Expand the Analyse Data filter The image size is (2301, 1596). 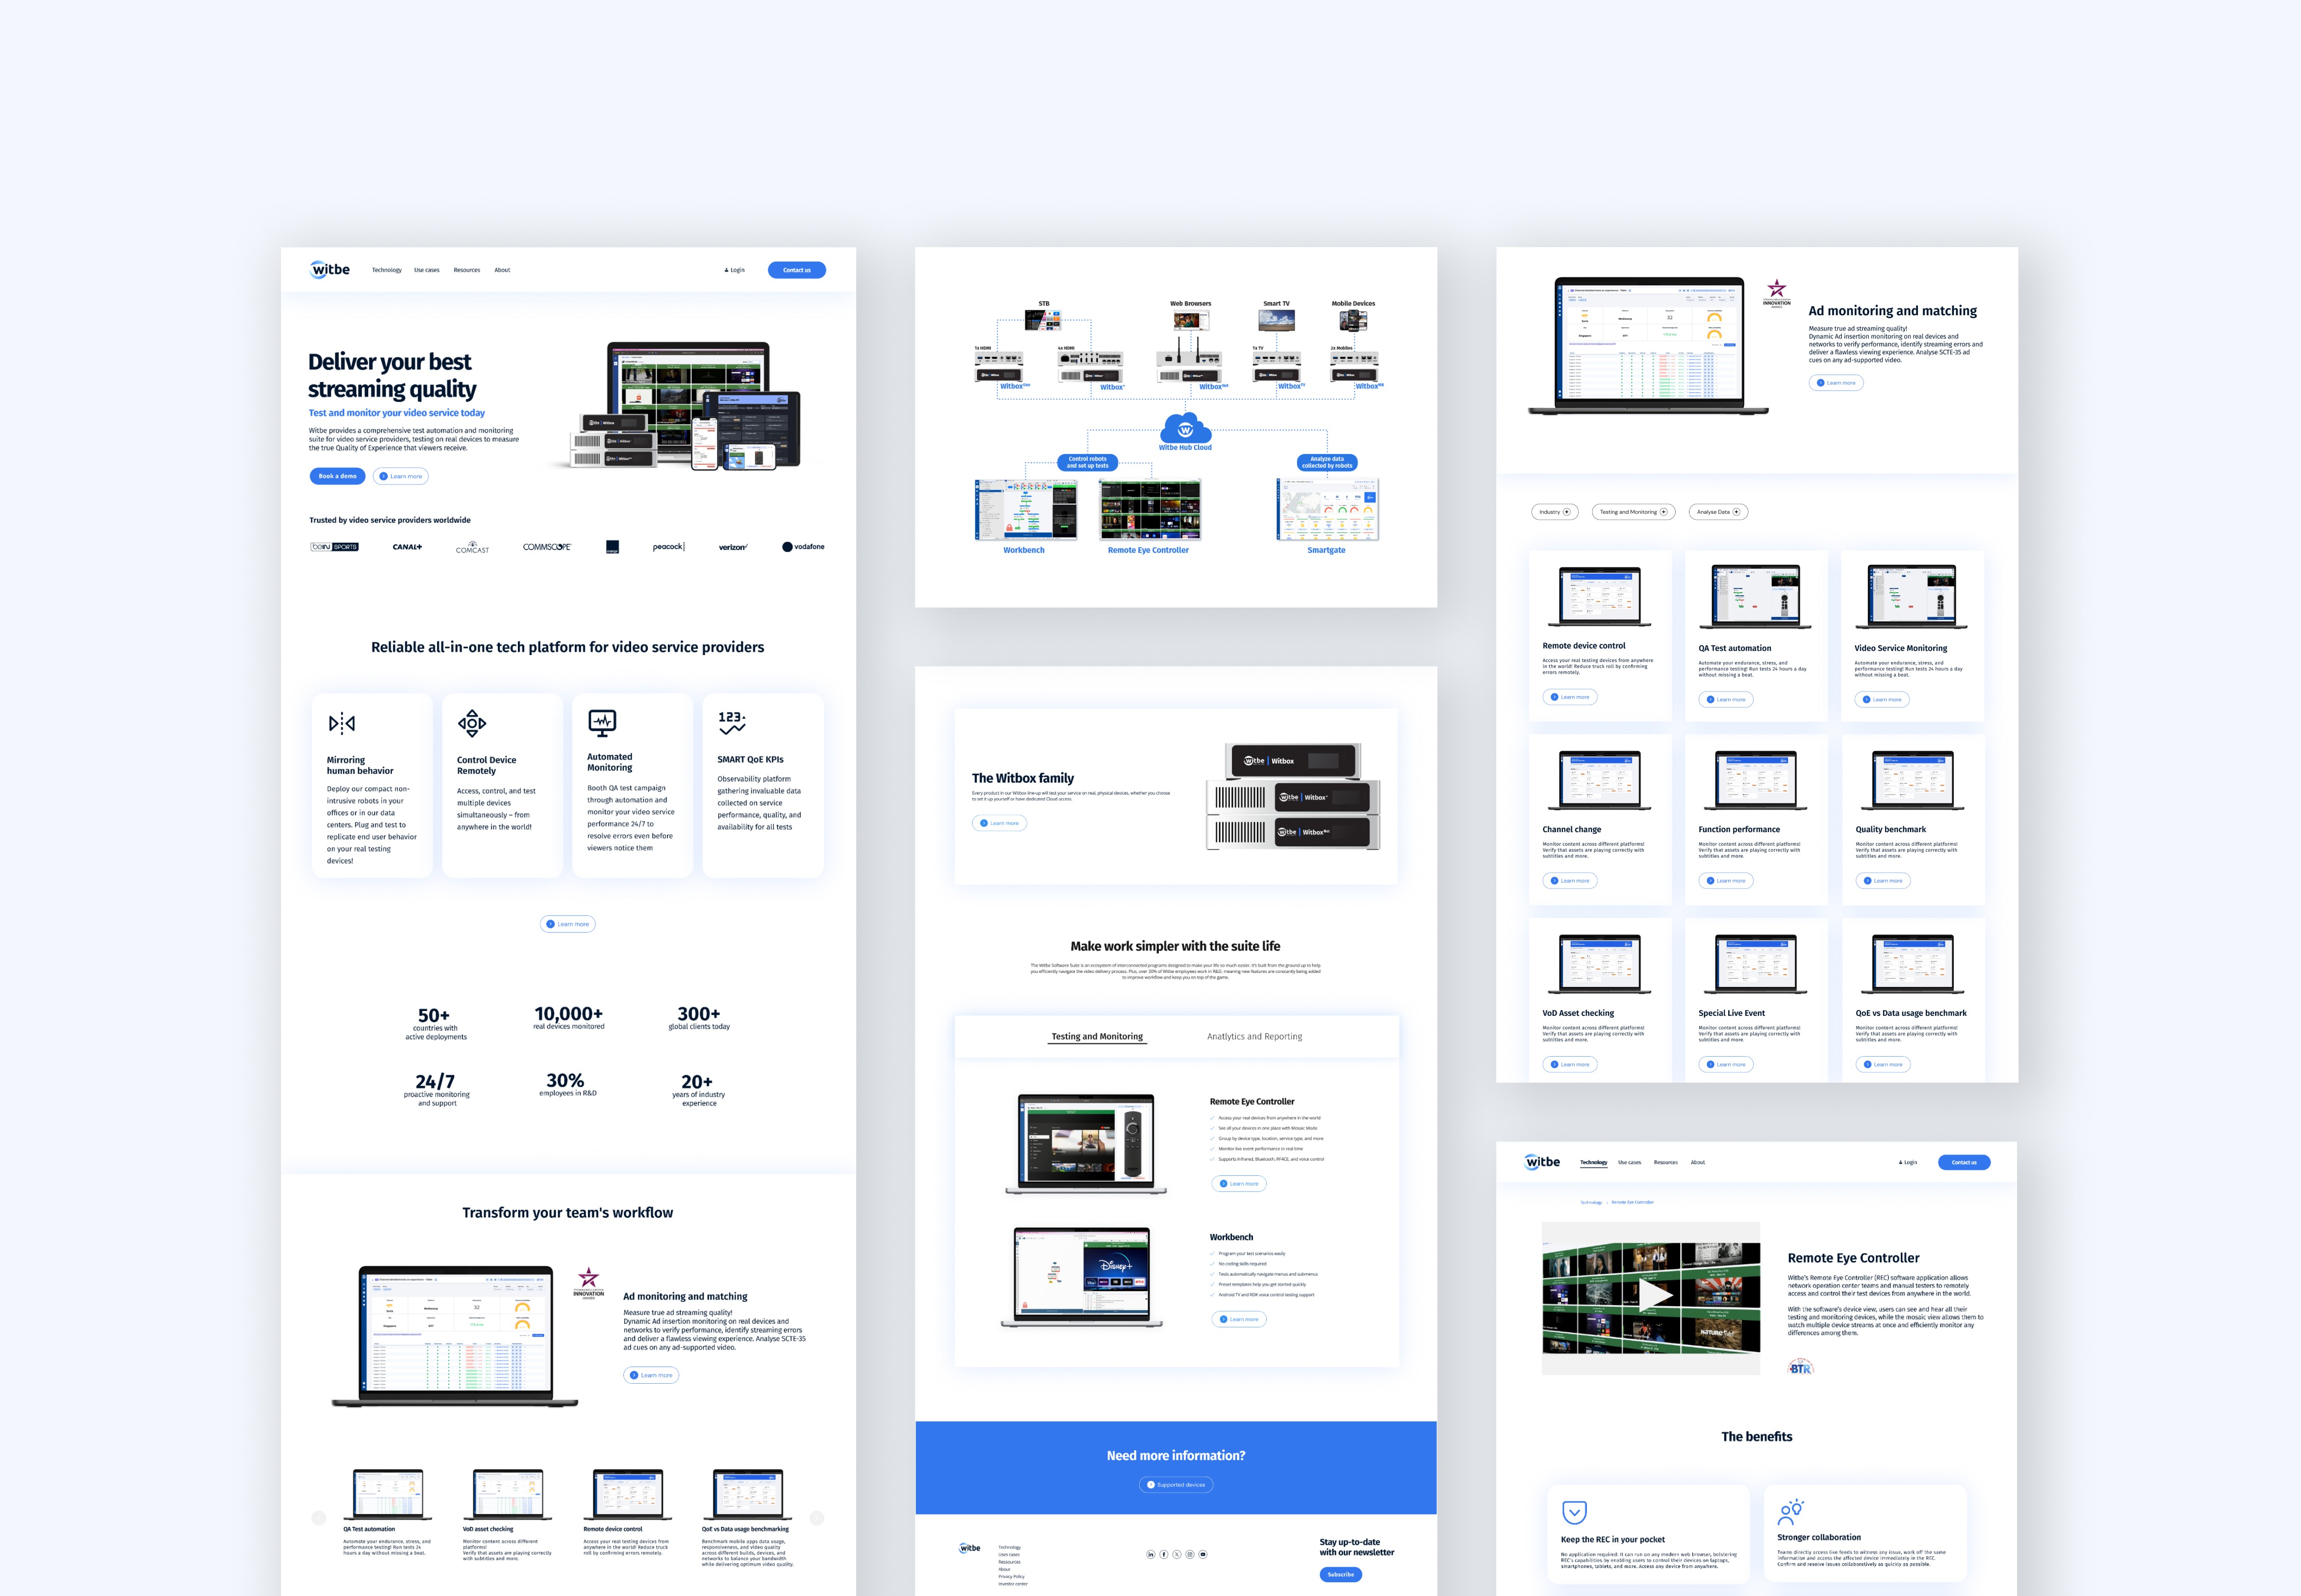(1718, 512)
